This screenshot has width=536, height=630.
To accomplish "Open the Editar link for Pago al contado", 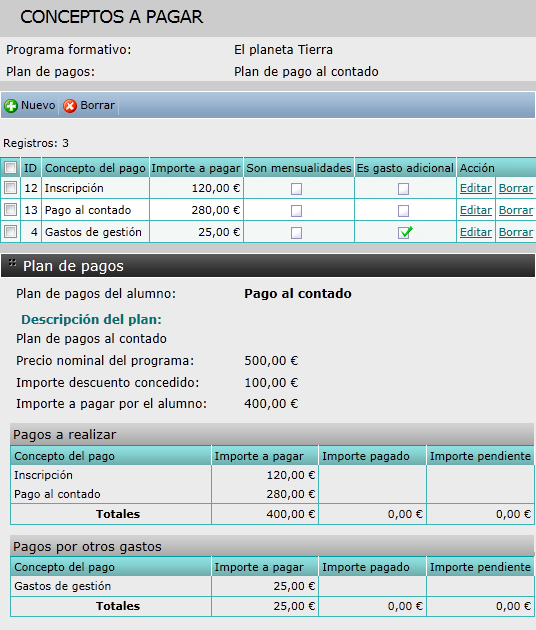I will click(476, 210).
